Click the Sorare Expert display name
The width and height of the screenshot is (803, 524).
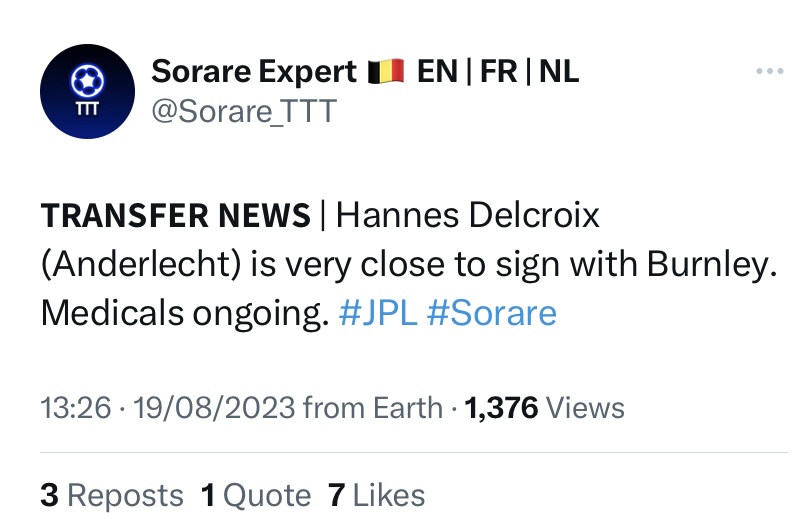point(254,72)
